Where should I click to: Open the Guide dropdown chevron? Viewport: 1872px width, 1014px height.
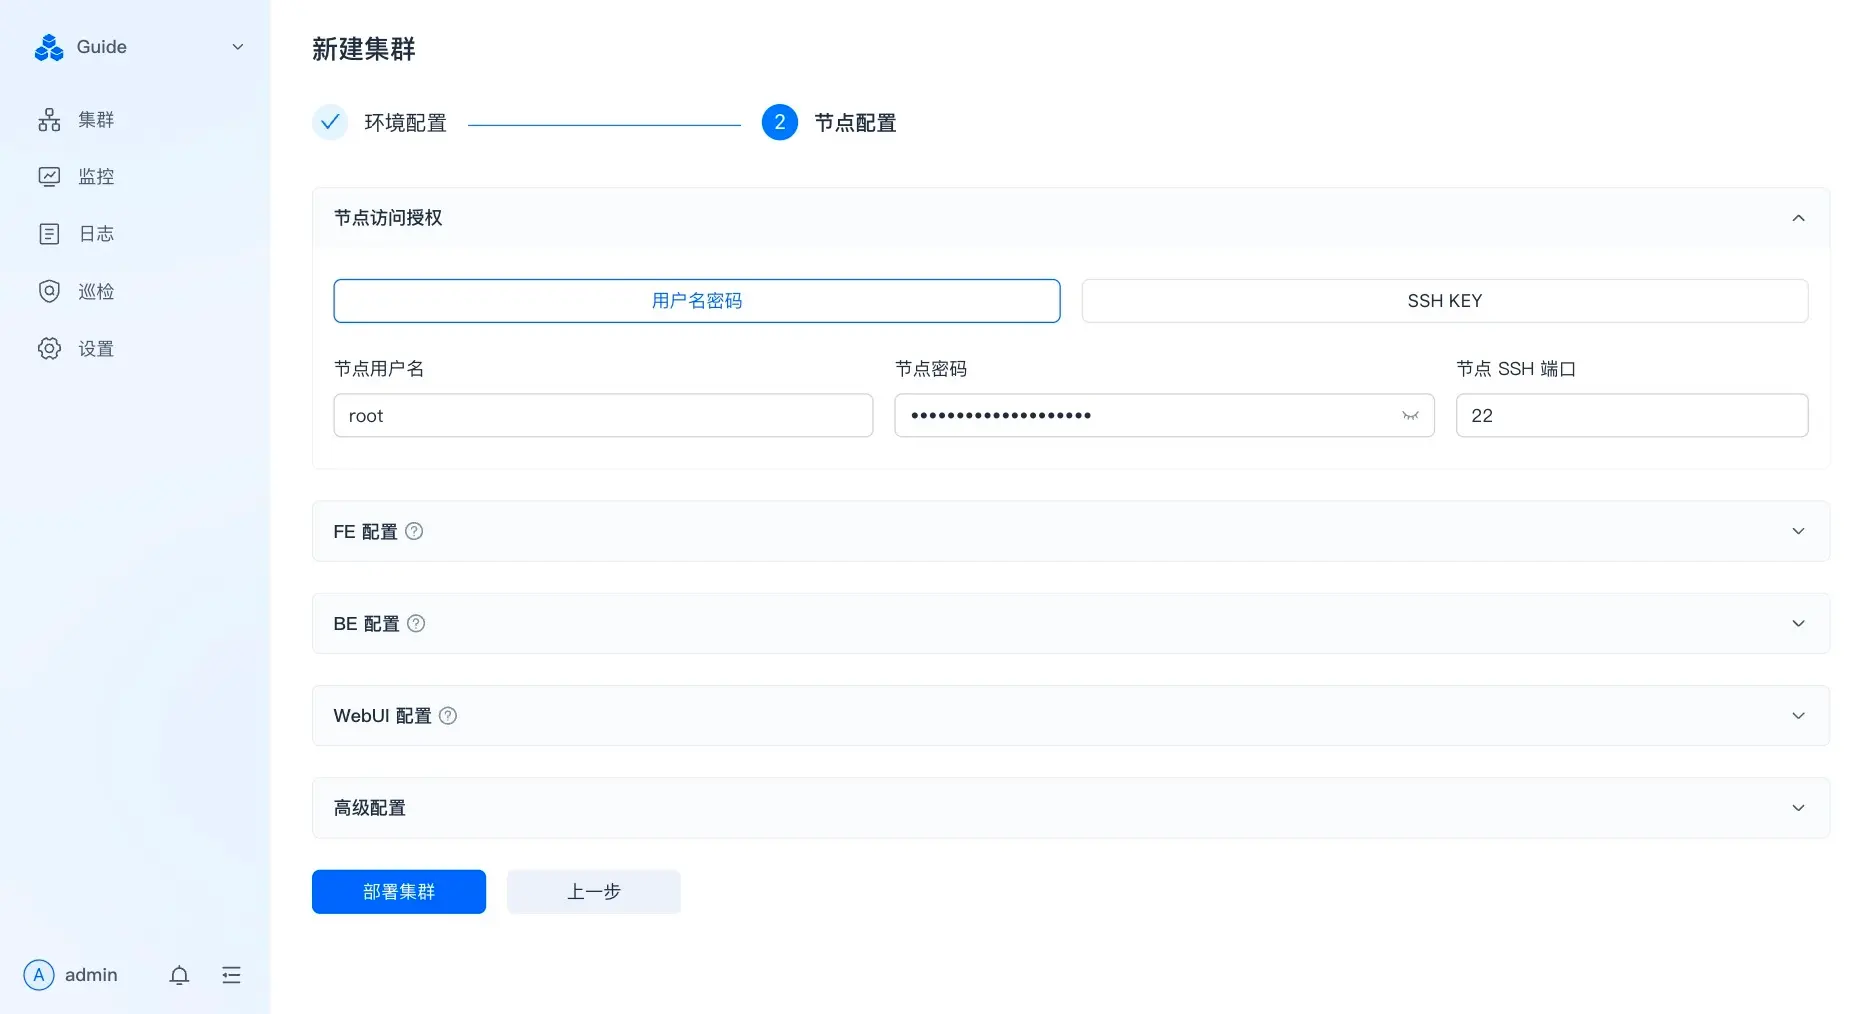coord(238,47)
